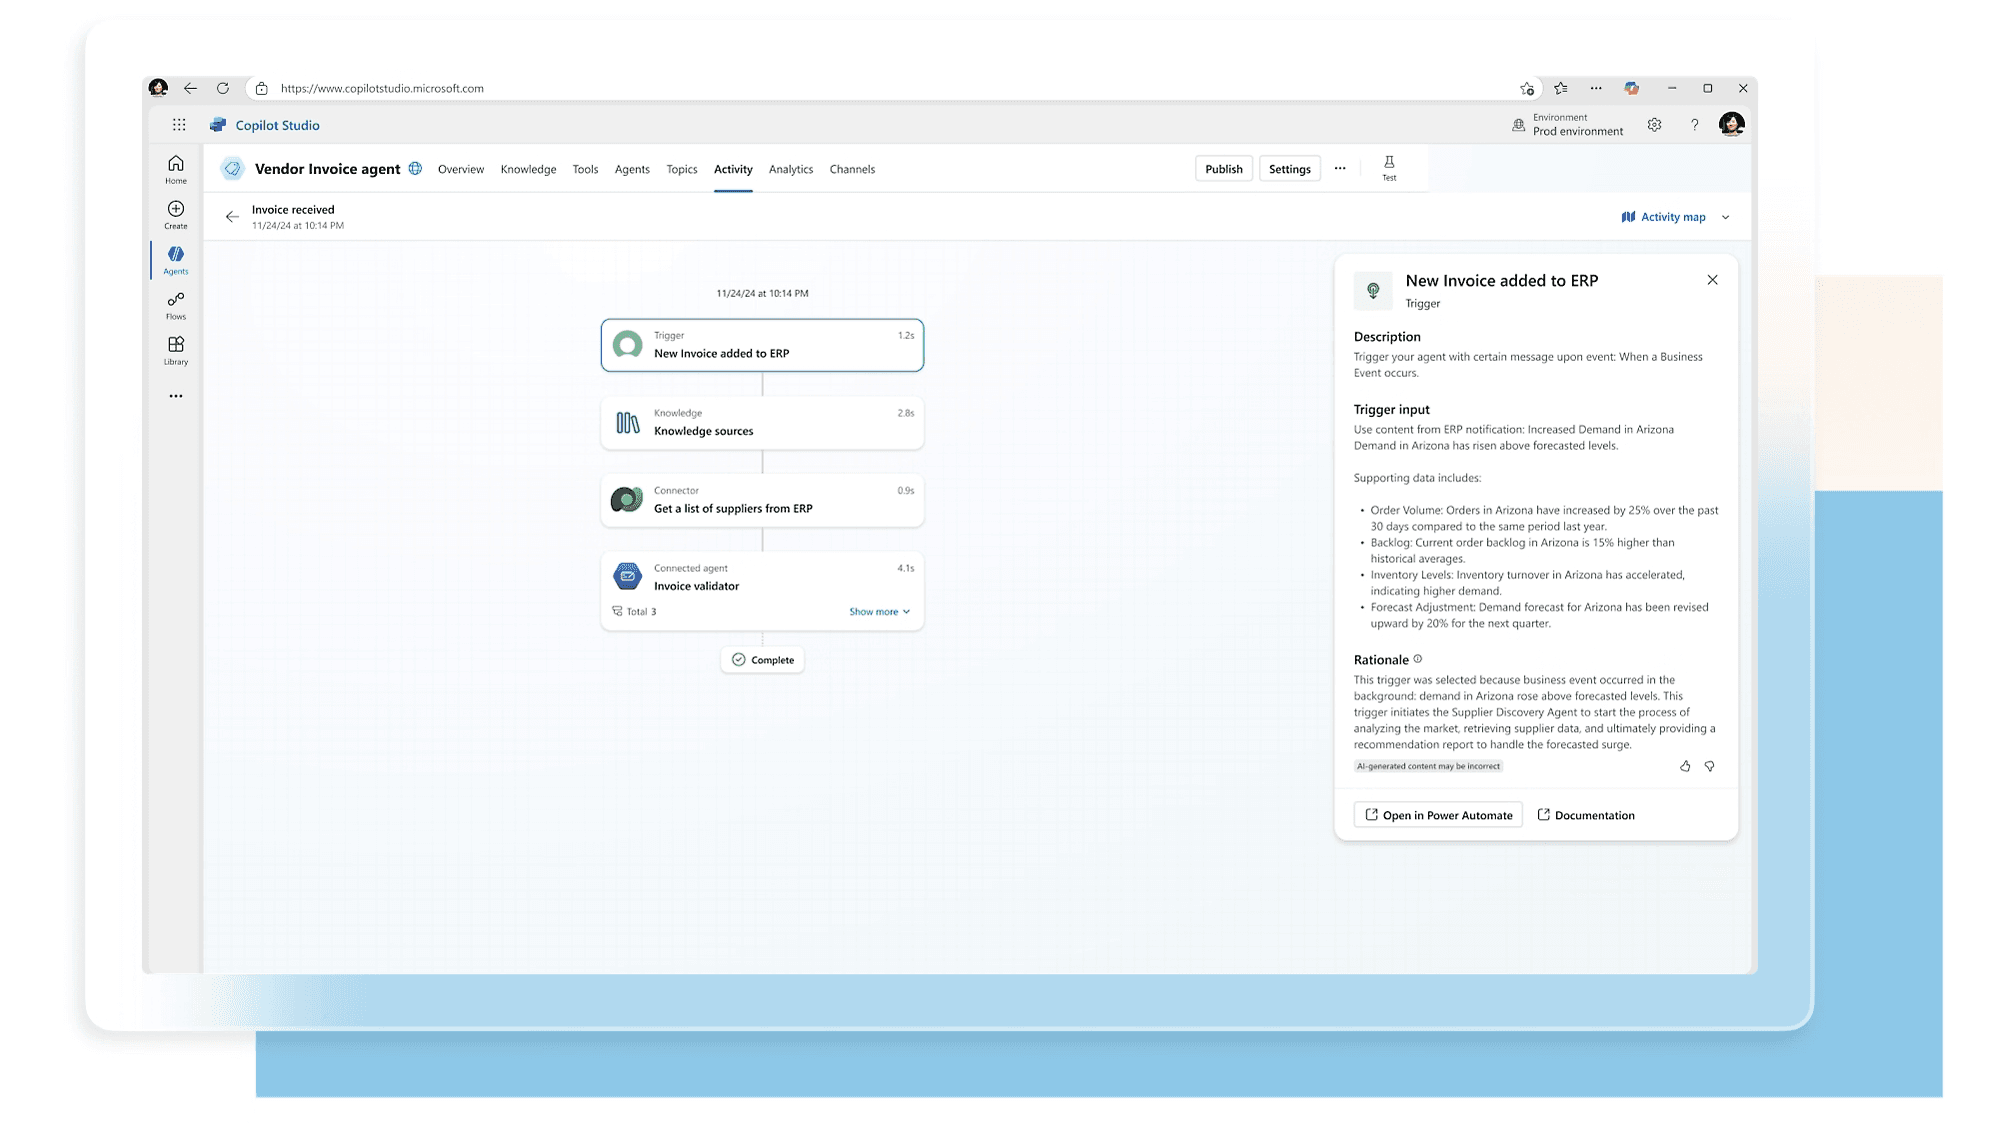Expand Show more on Invoice validator
Viewport: 2000px width, 1123px height.
[879, 611]
